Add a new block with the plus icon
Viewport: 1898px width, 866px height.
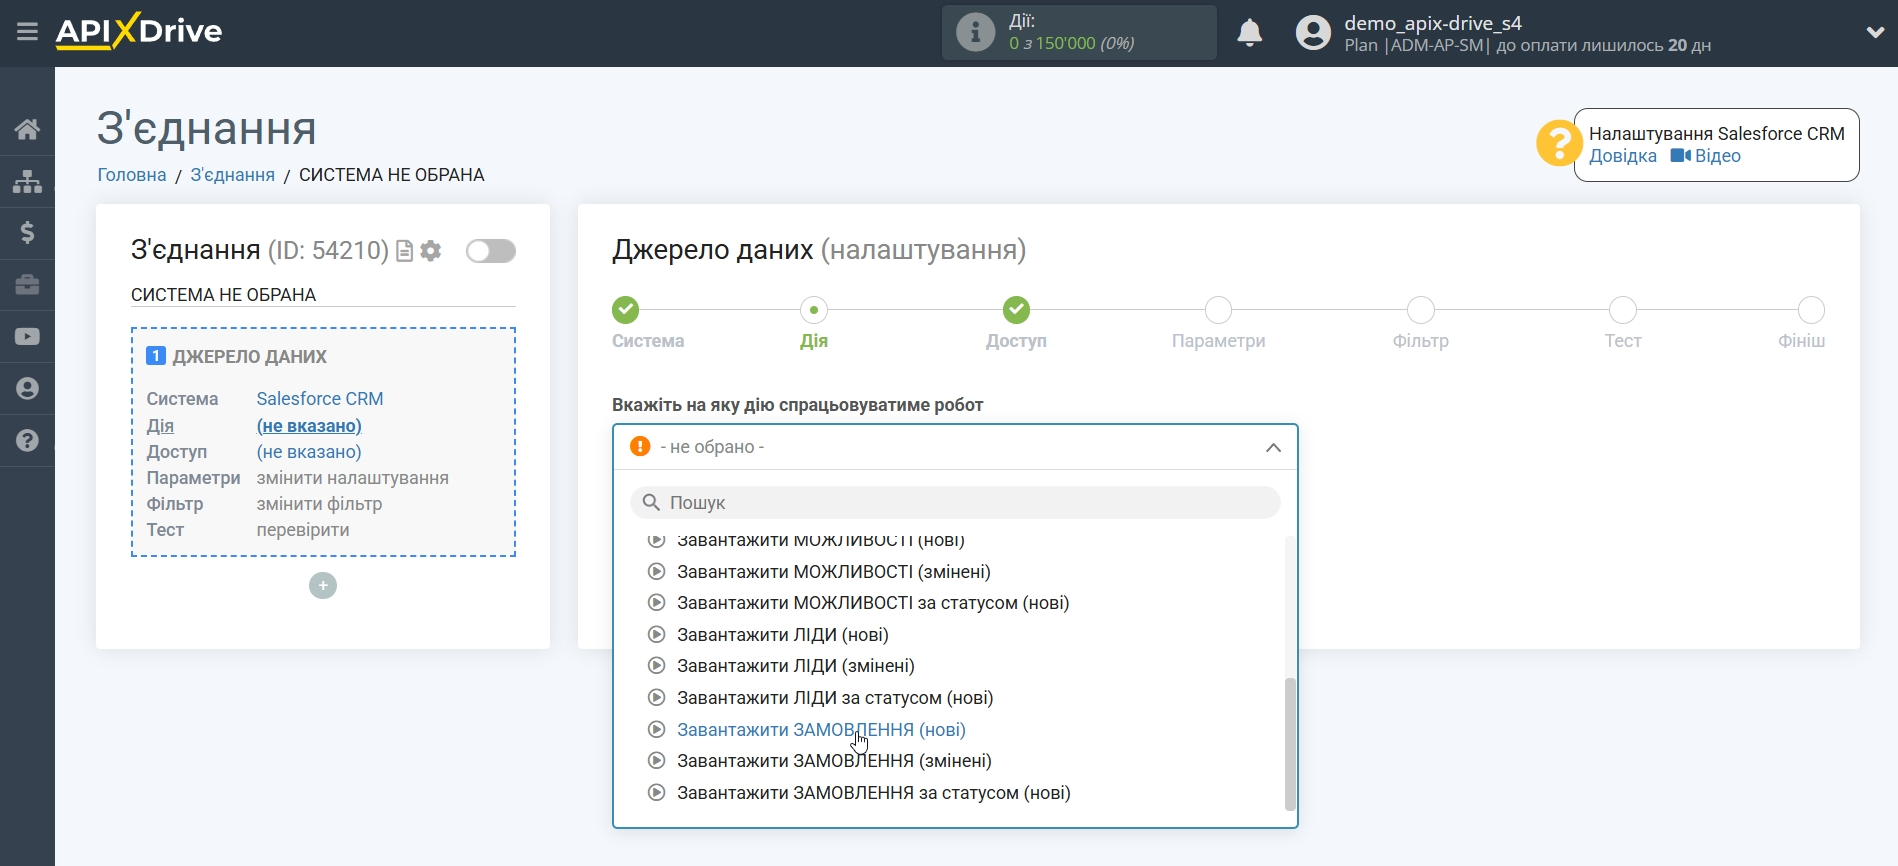point(323,586)
